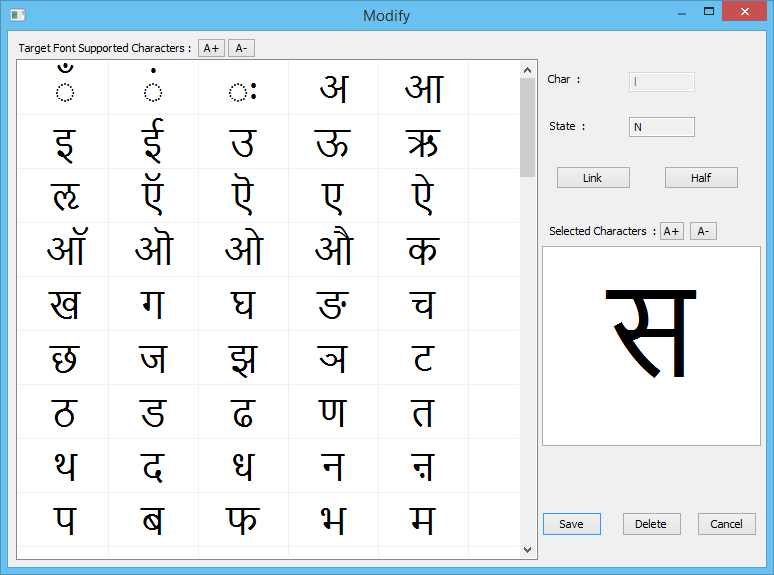
Task: Select the इ character cell
Action: (64, 142)
